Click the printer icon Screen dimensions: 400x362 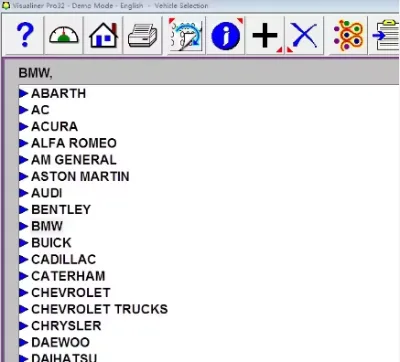(143, 35)
